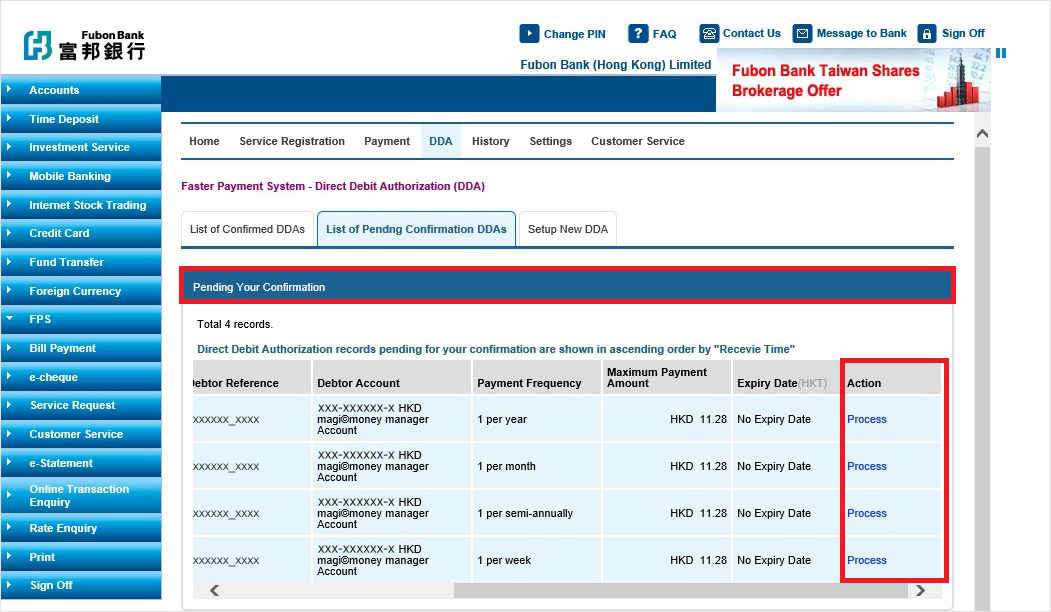Viewport: 1051px width, 612px height.
Task: Expand Mobile Banking in the sidebar
Action: coord(80,176)
